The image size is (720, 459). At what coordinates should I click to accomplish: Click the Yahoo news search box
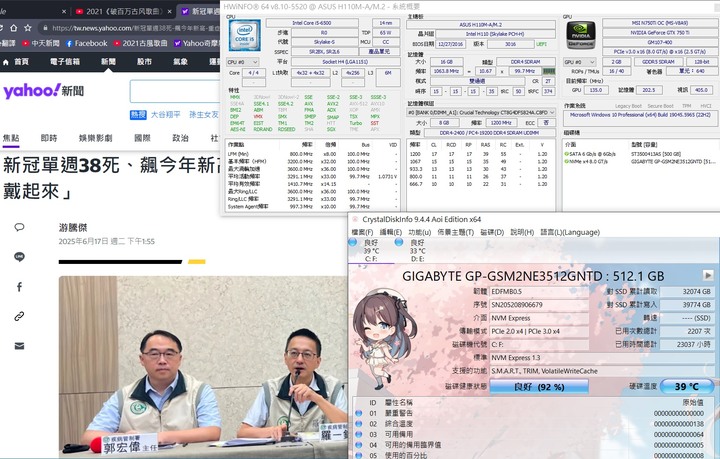175,91
